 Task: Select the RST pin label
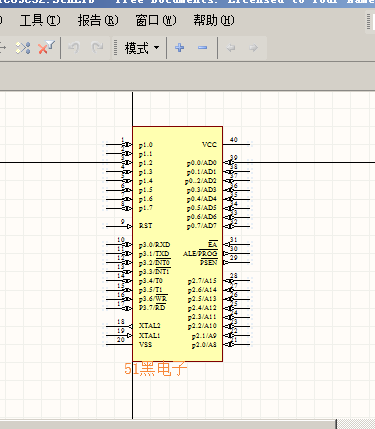point(145,226)
